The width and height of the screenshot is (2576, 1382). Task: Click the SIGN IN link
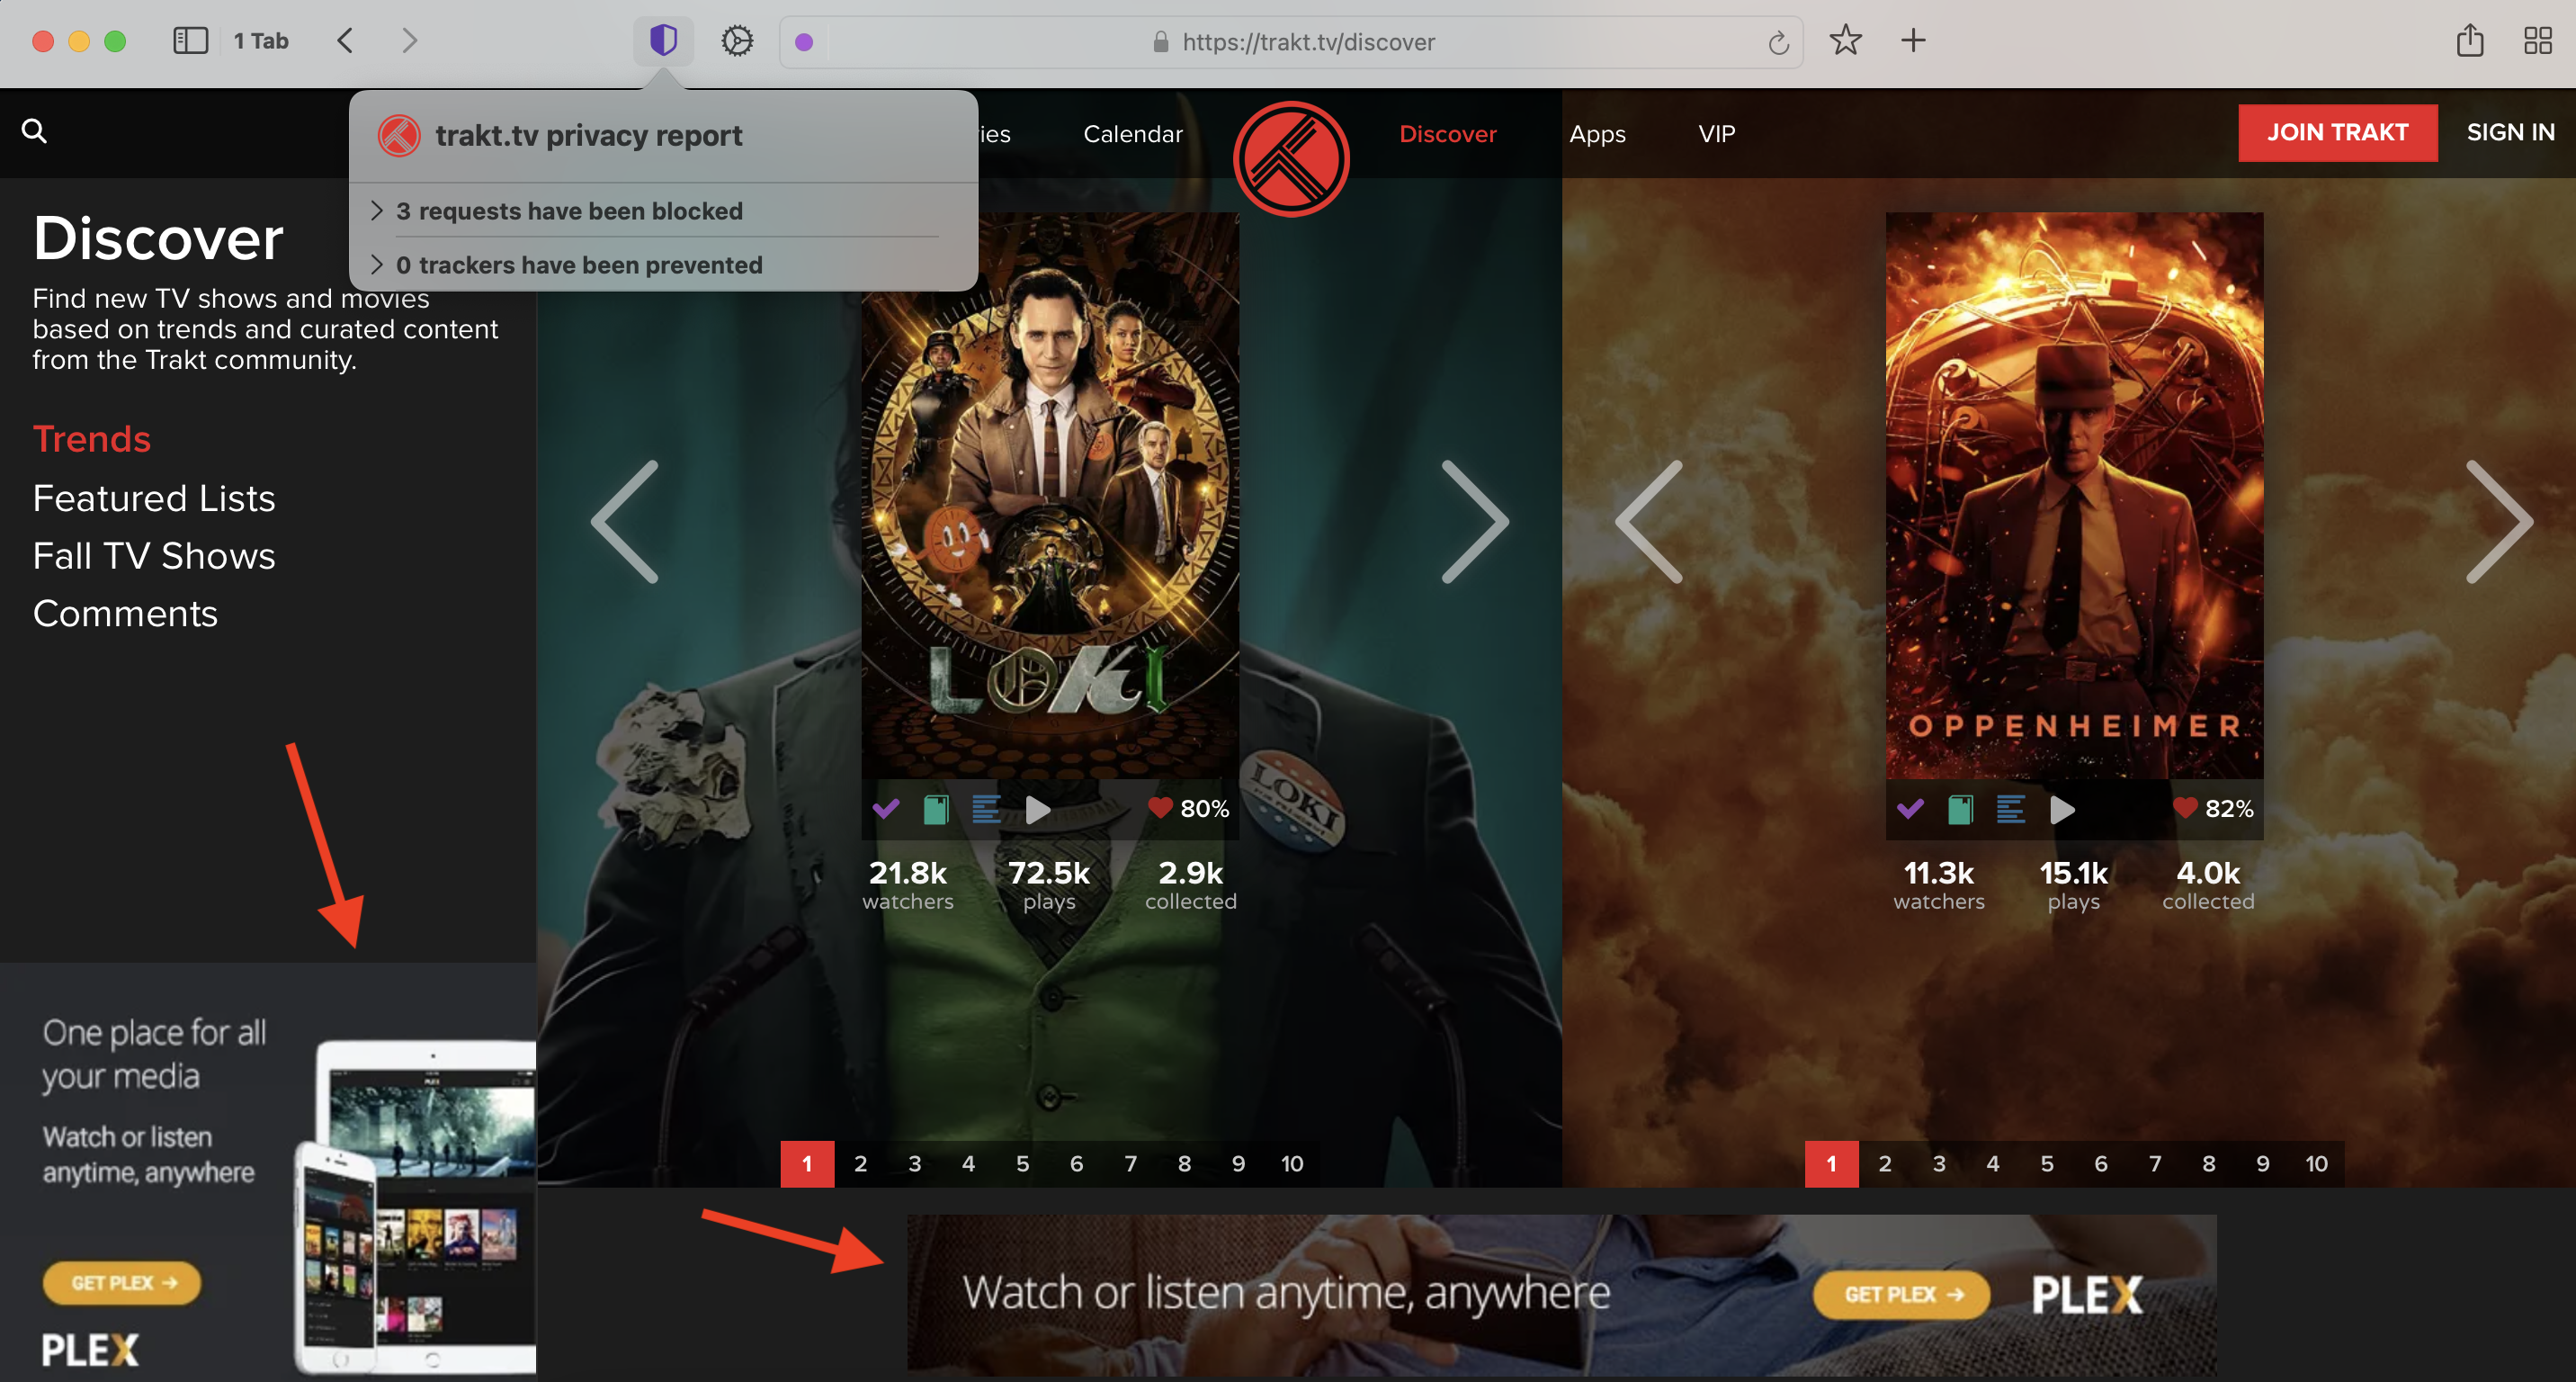click(x=2509, y=133)
